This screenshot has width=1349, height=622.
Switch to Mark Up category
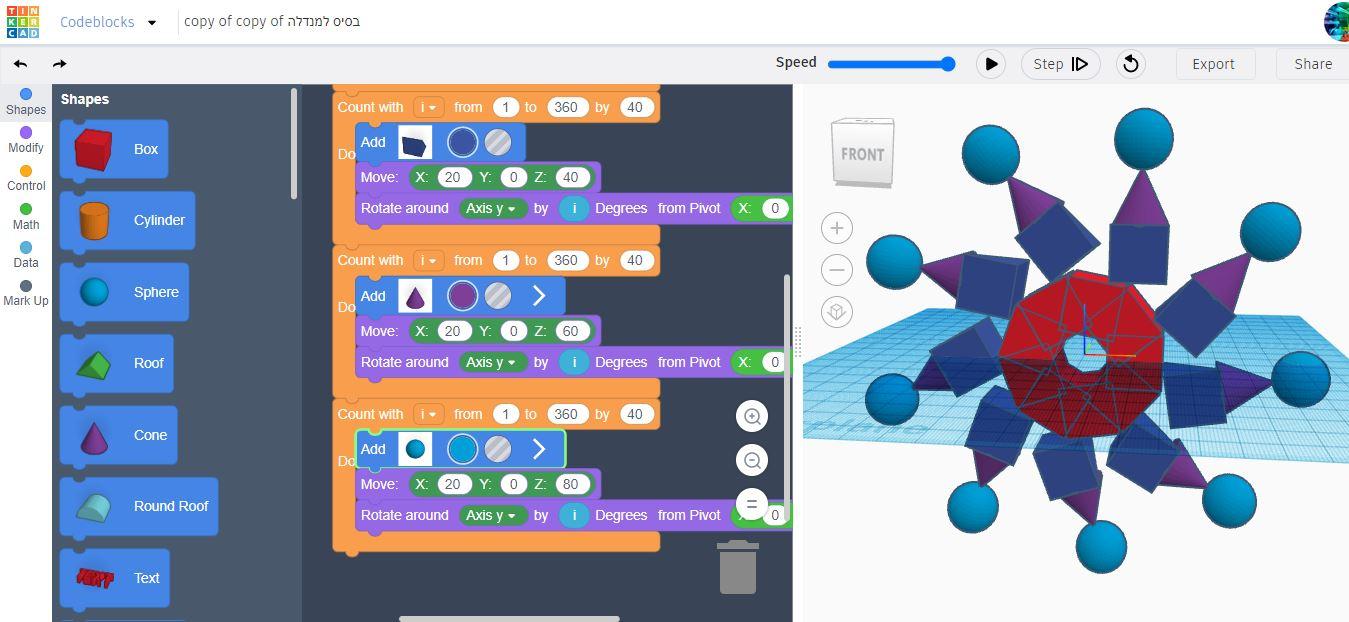click(x=26, y=293)
